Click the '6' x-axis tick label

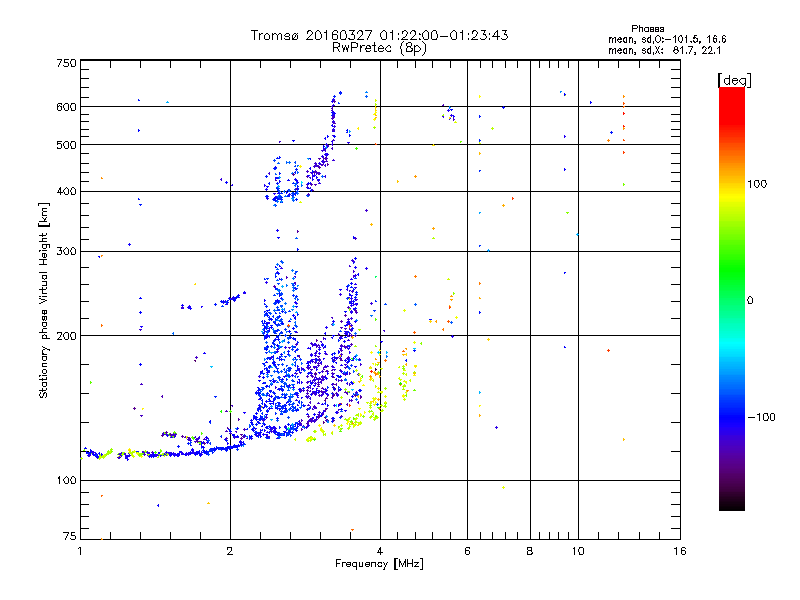[467, 551]
